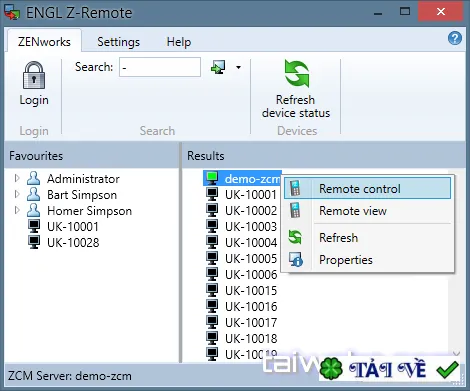Image resolution: width=470 pixels, height=391 pixels.
Task: Select UK-10018 in Results list
Action: pos(251,339)
